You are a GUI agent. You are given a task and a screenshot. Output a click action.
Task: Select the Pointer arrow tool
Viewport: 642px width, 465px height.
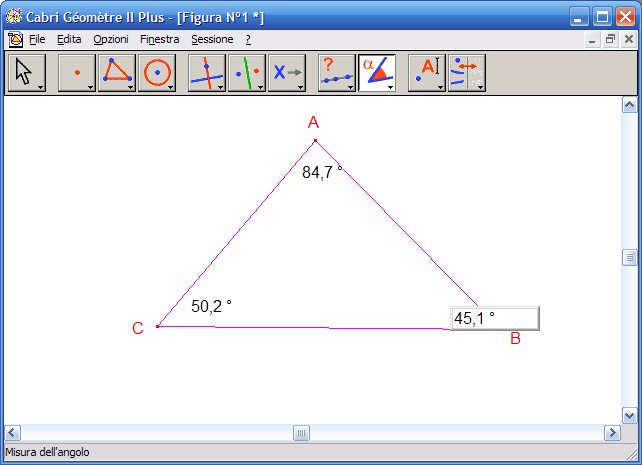click(27, 73)
